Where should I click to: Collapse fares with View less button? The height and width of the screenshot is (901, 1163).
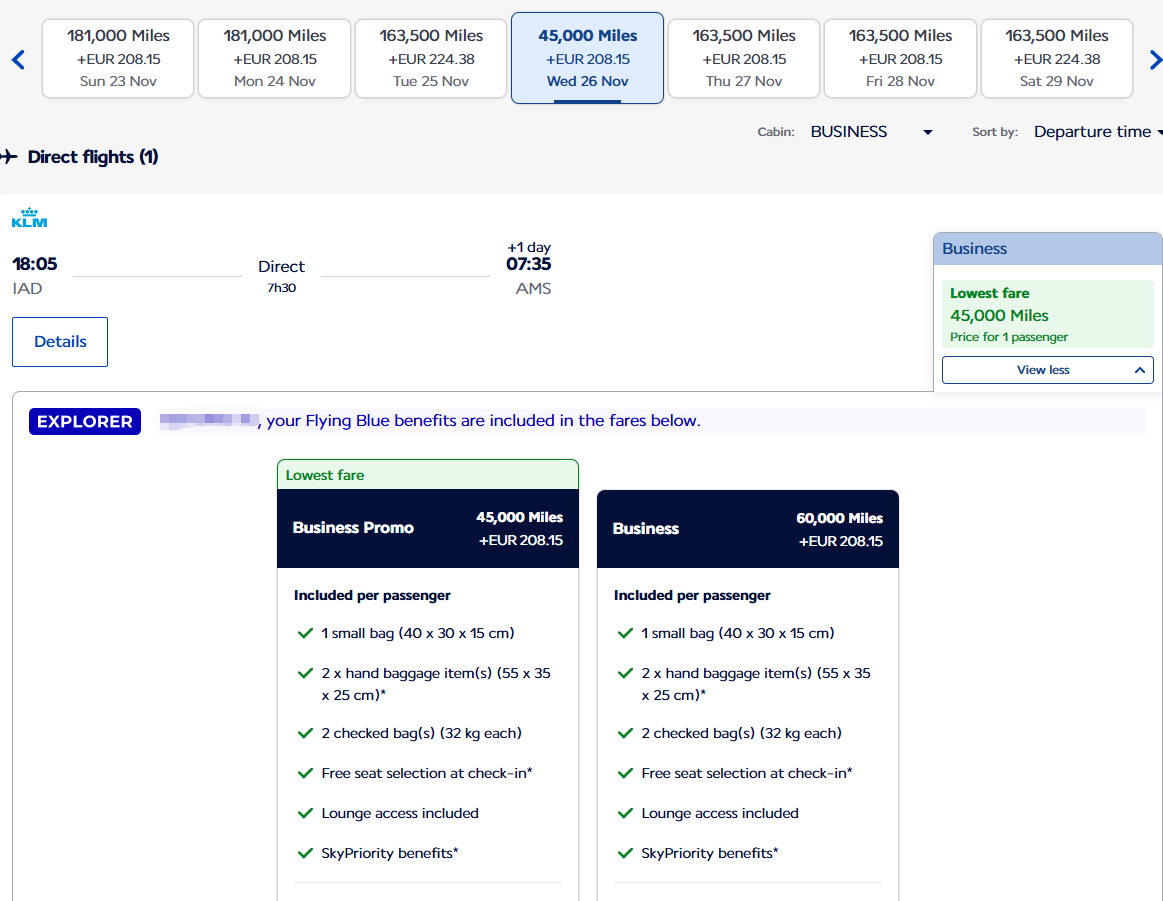[x=1047, y=370]
